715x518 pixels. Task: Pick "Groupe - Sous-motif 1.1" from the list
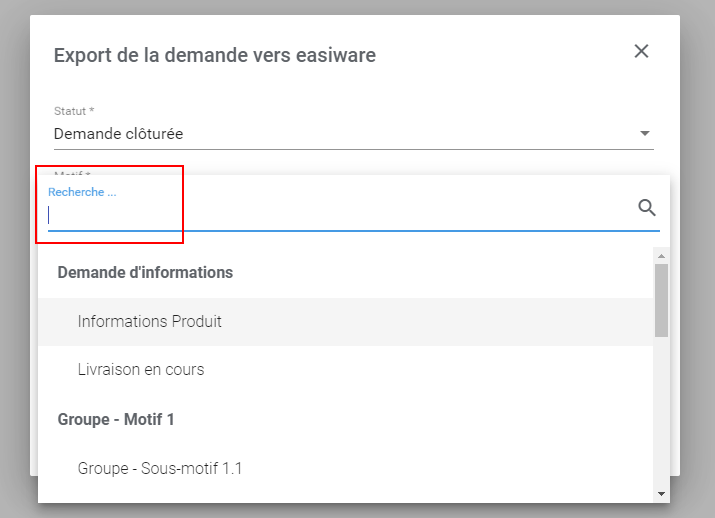(160, 468)
